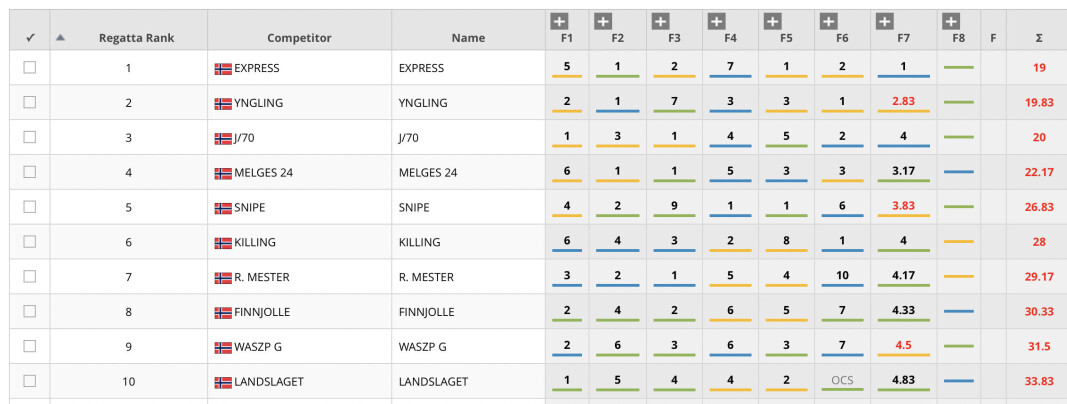The width and height of the screenshot is (1067, 404).
Task: Select the total 19.83 in YNGLING row
Action: pyautogui.click(x=1039, y=103)
